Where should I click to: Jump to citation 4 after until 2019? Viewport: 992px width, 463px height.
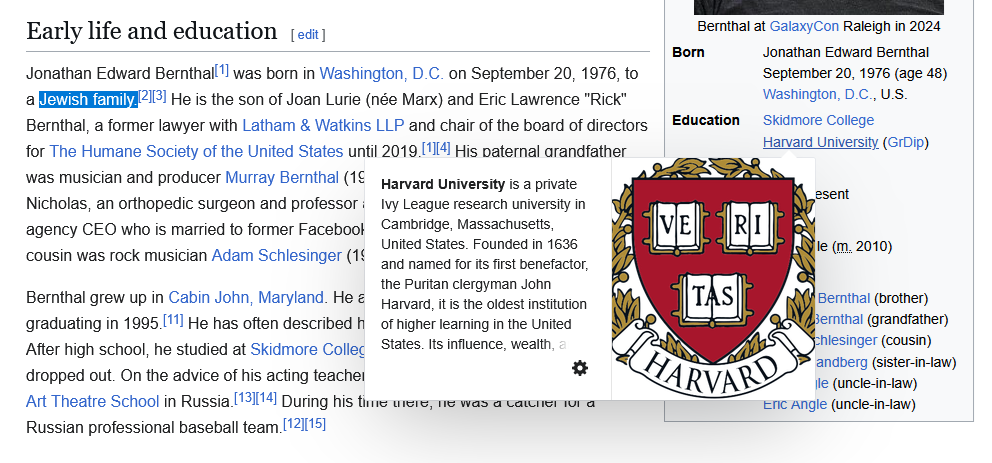443,147
